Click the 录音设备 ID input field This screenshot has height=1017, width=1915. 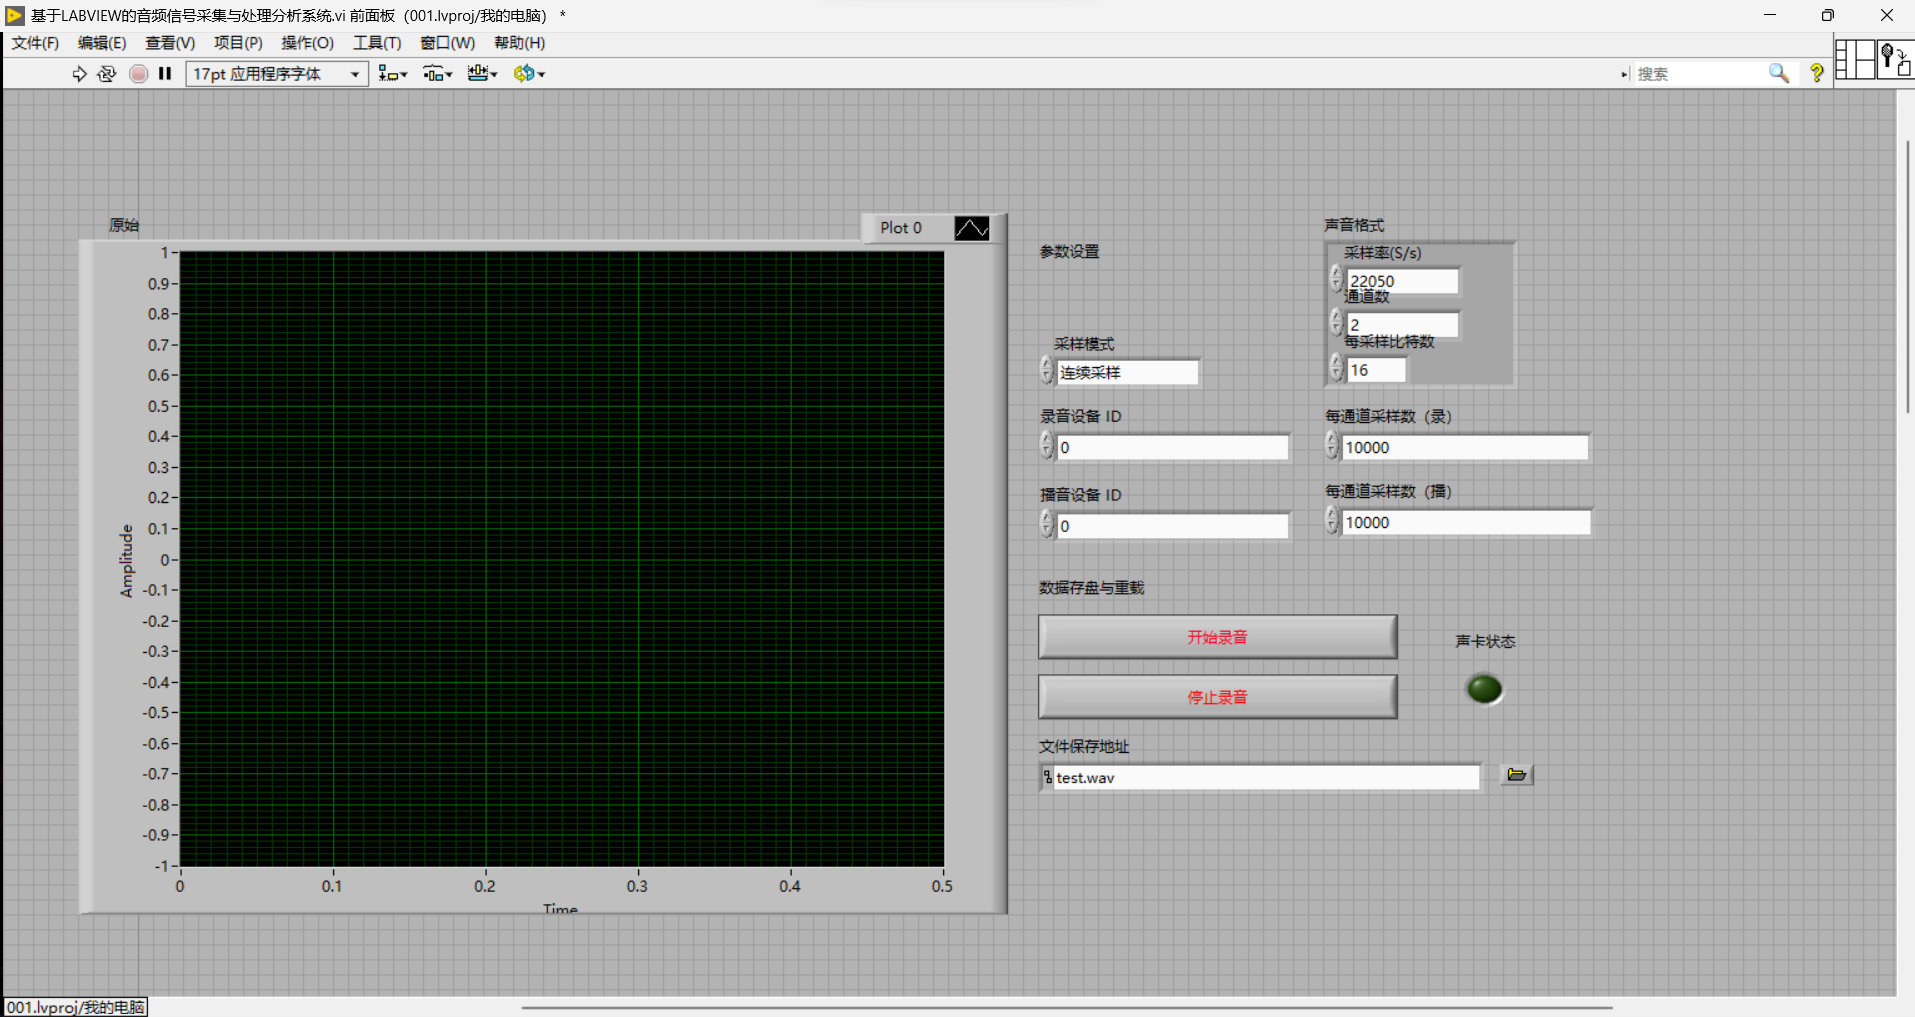point(1172,448)
